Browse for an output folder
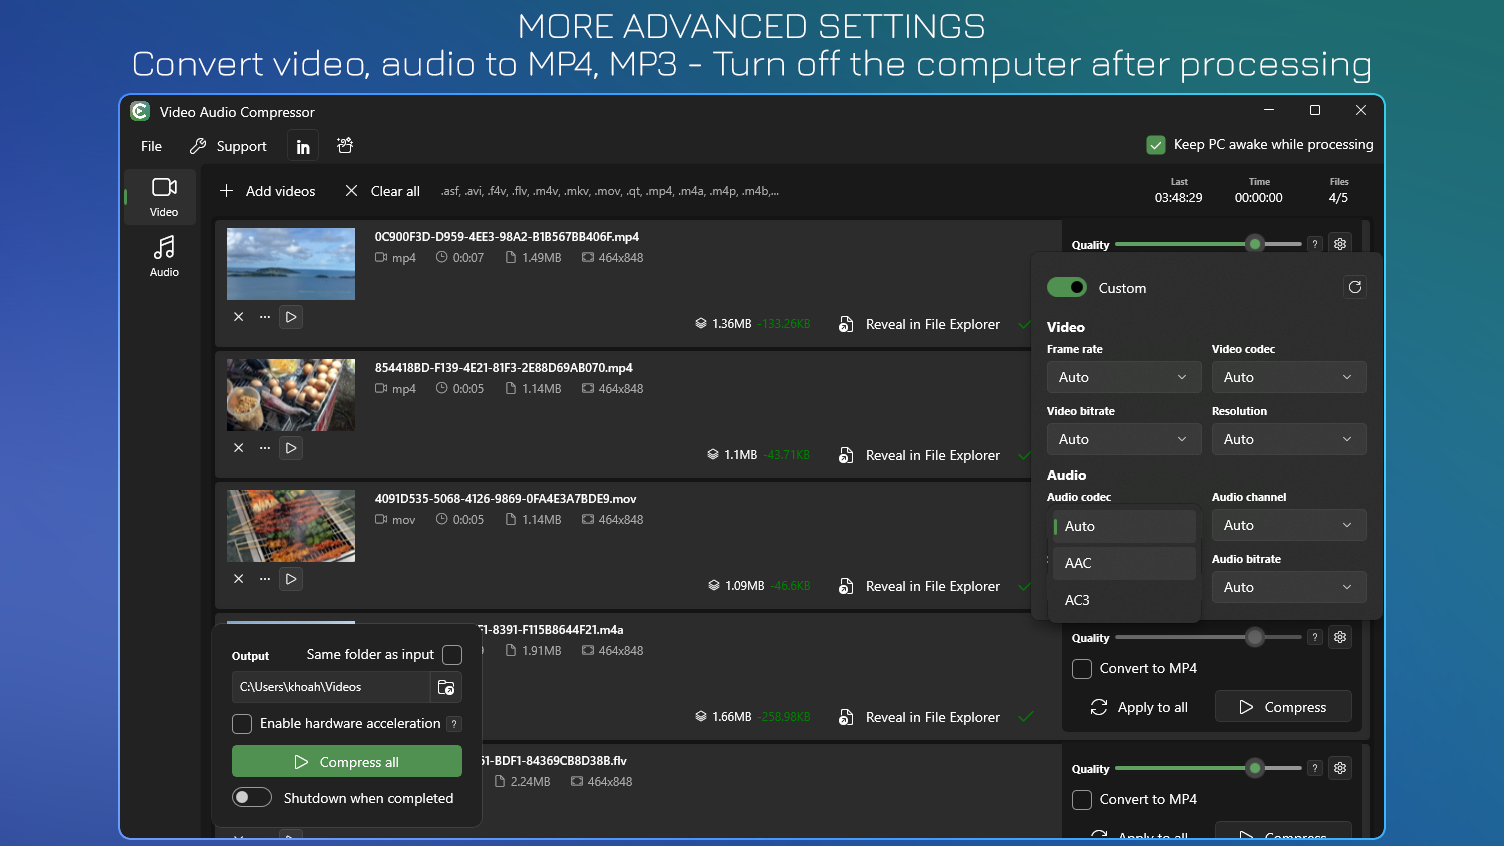 pos(446,687)
